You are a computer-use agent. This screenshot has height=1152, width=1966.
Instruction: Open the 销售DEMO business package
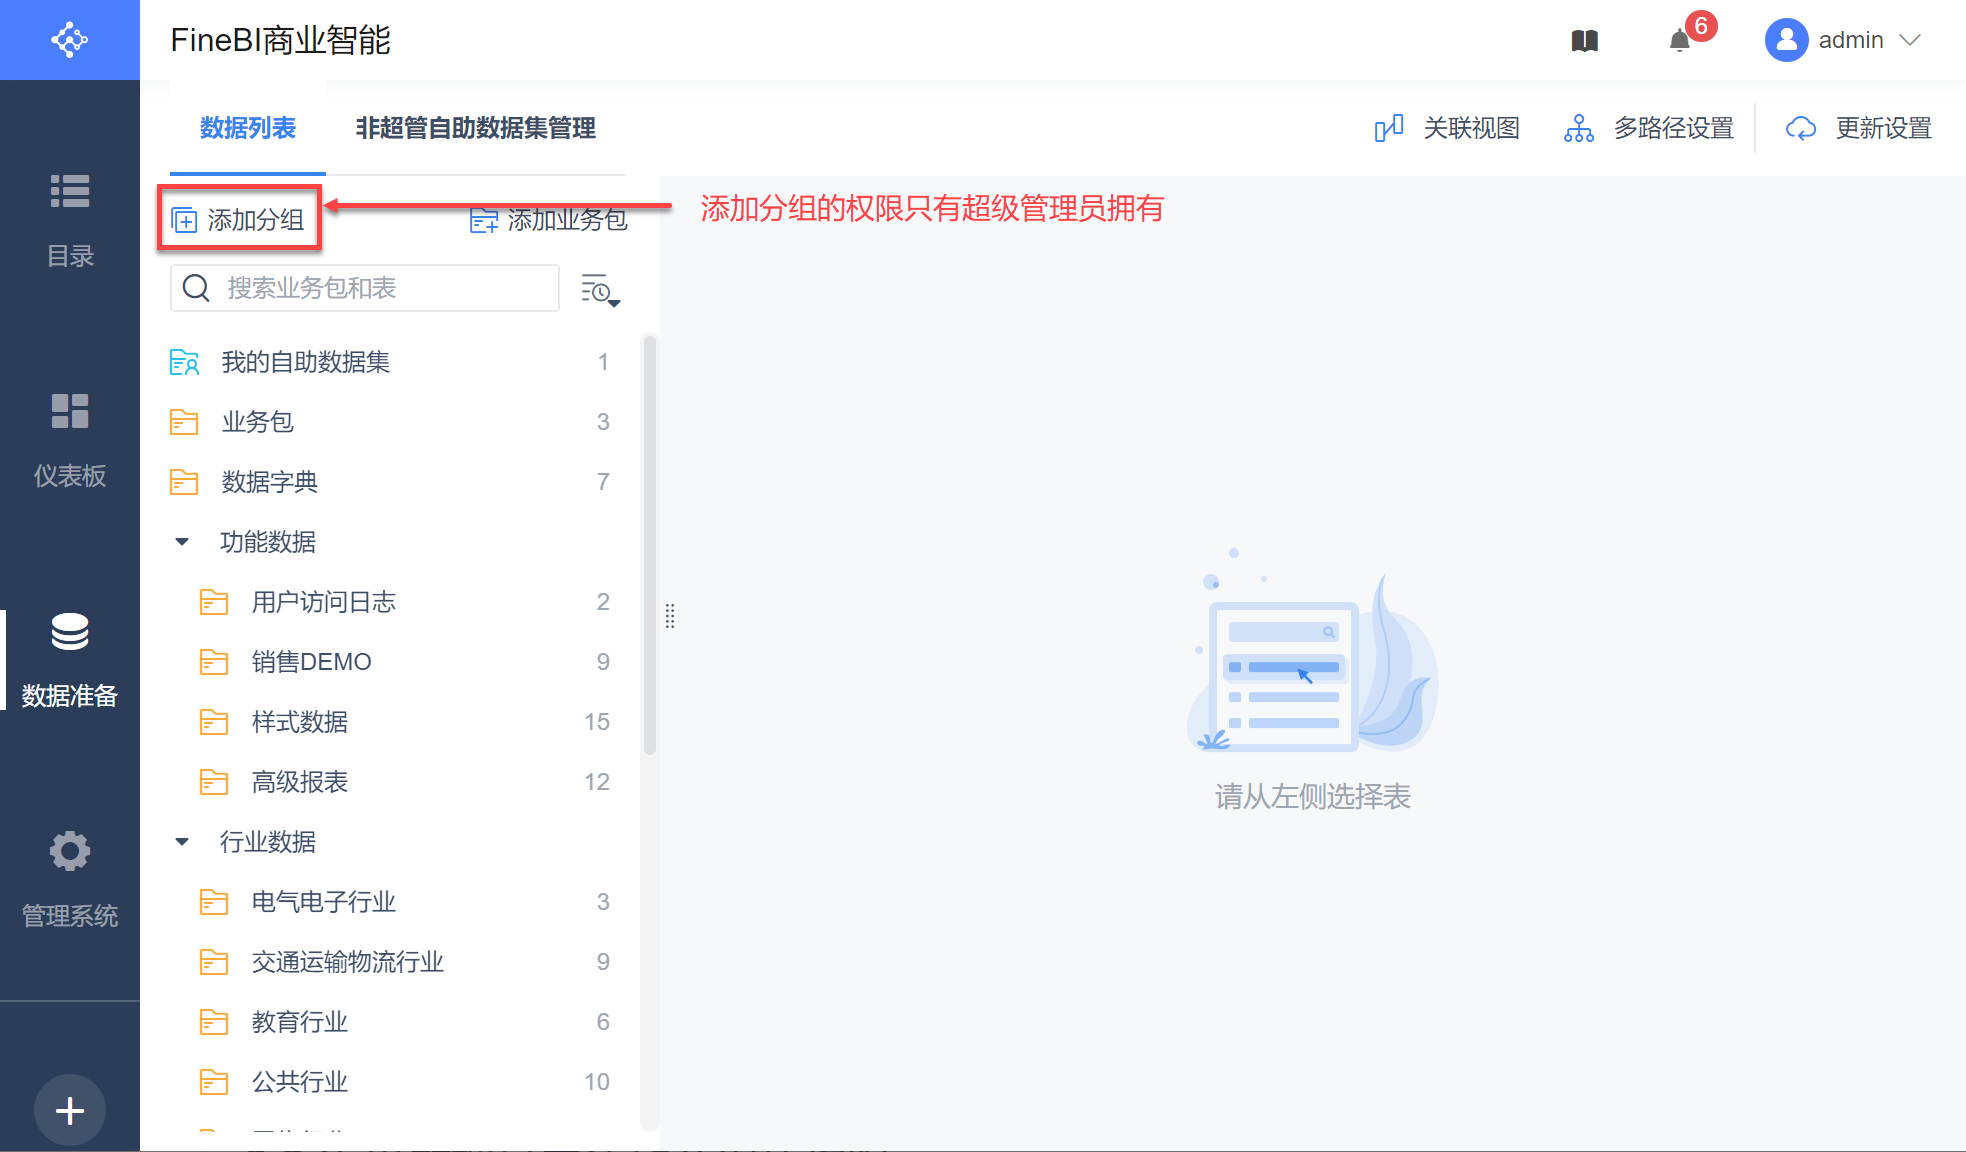coord(311,662)
